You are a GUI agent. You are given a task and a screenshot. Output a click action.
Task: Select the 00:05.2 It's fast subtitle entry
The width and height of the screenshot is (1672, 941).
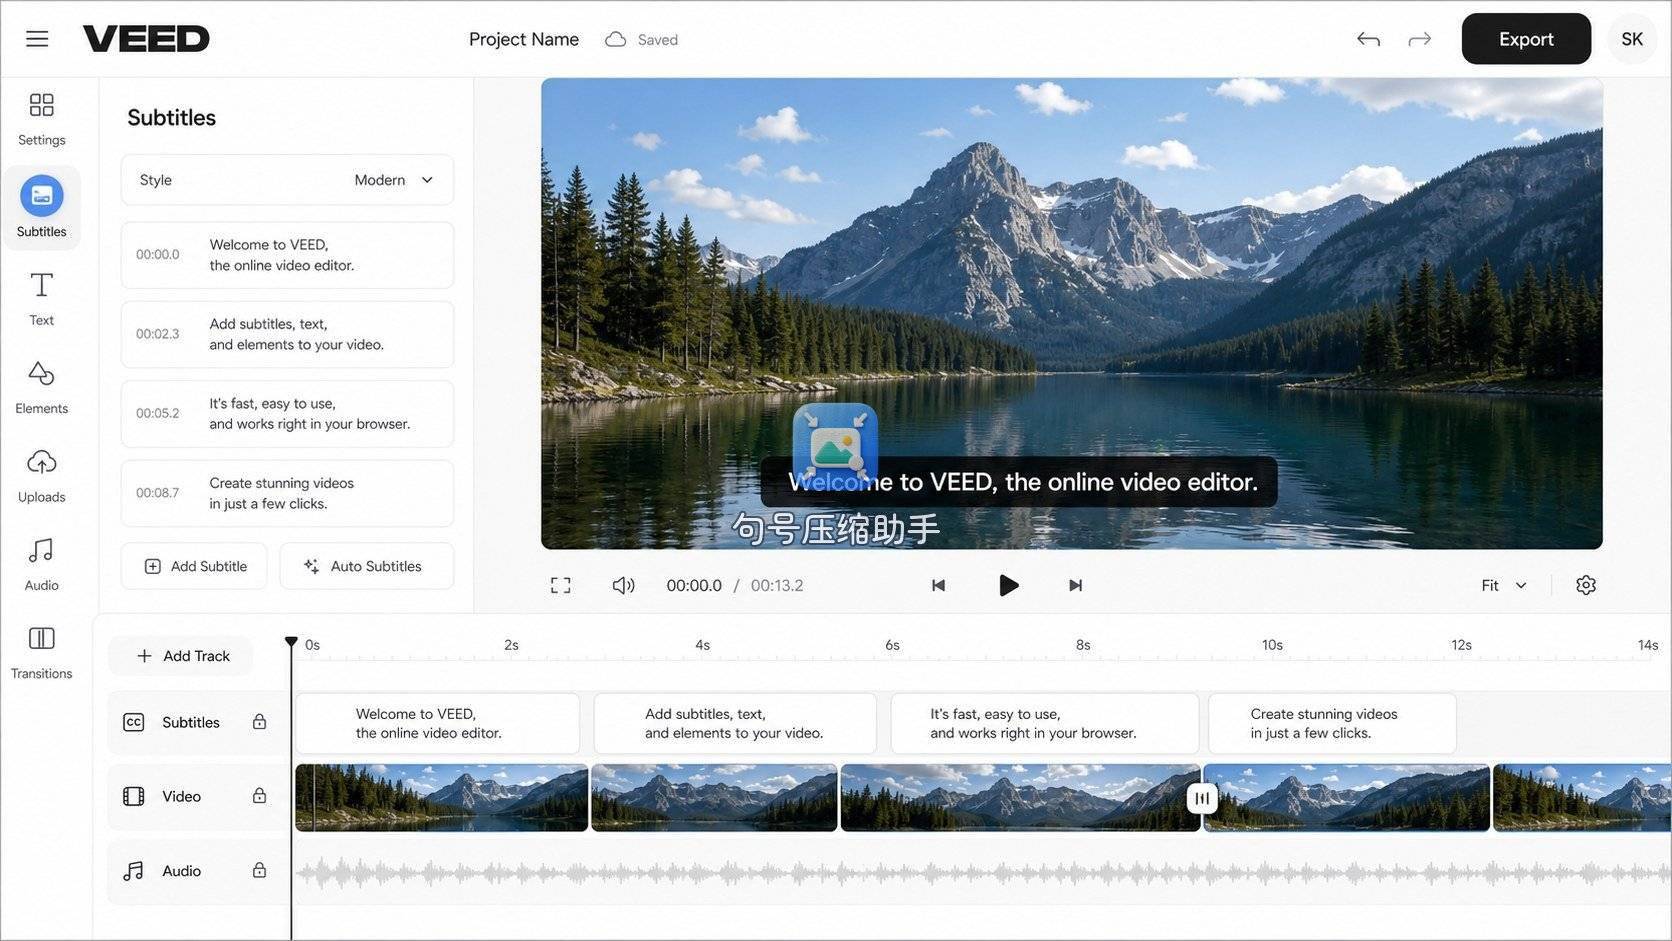(x=287, y=414)
